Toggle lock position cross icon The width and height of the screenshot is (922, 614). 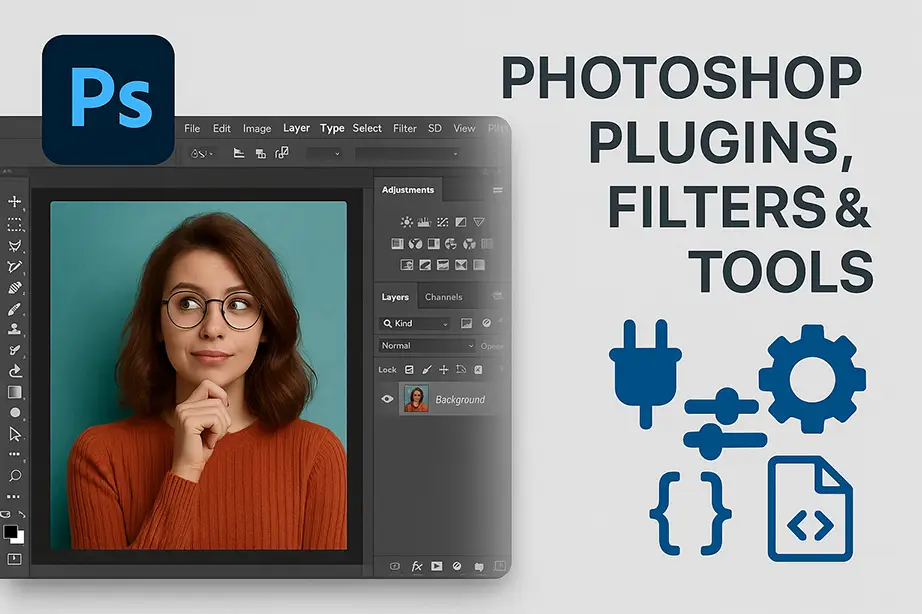(x=444, y=369)
